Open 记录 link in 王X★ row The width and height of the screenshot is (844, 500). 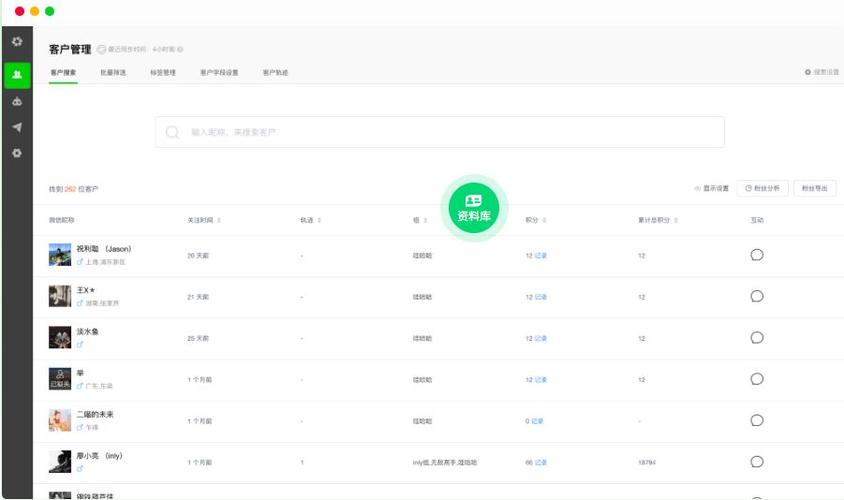click(540, 297)
